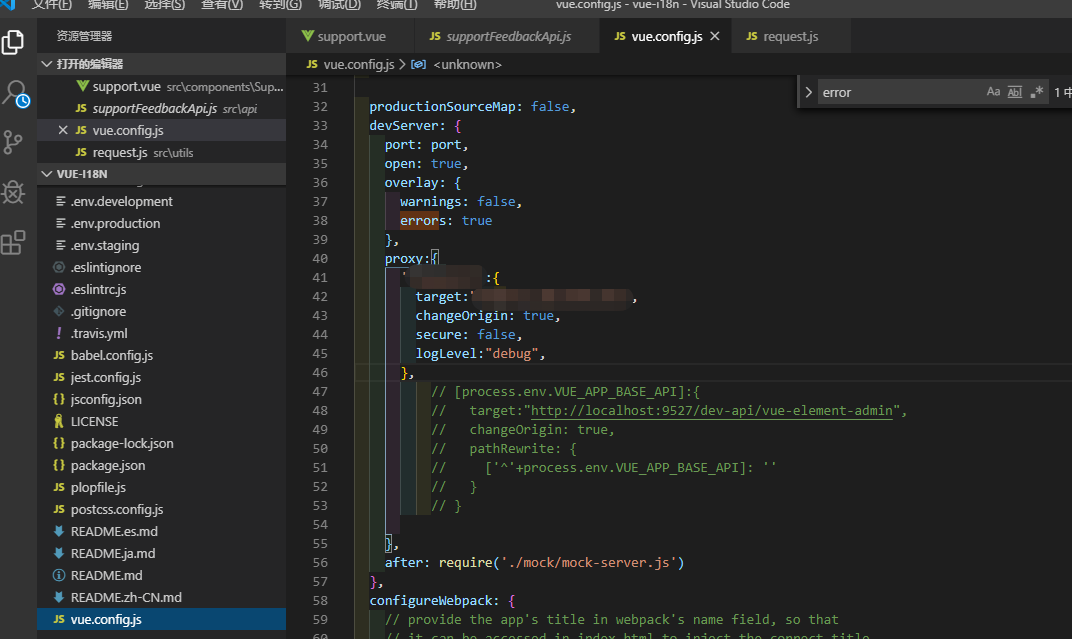The height and width of the screenshot is (639, 1072).
Task: Close vue.config.js from Open Editors list
Action: coord(62,130)
